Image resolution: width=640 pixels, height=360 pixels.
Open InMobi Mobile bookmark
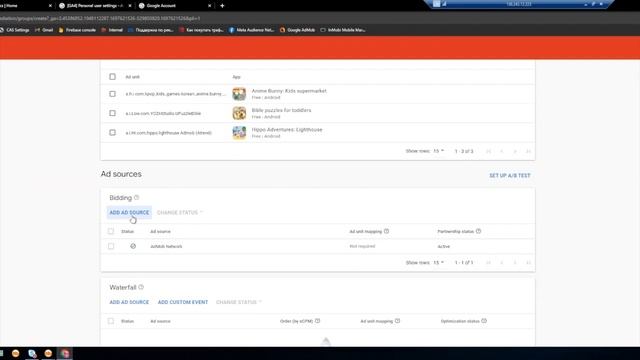343,30
